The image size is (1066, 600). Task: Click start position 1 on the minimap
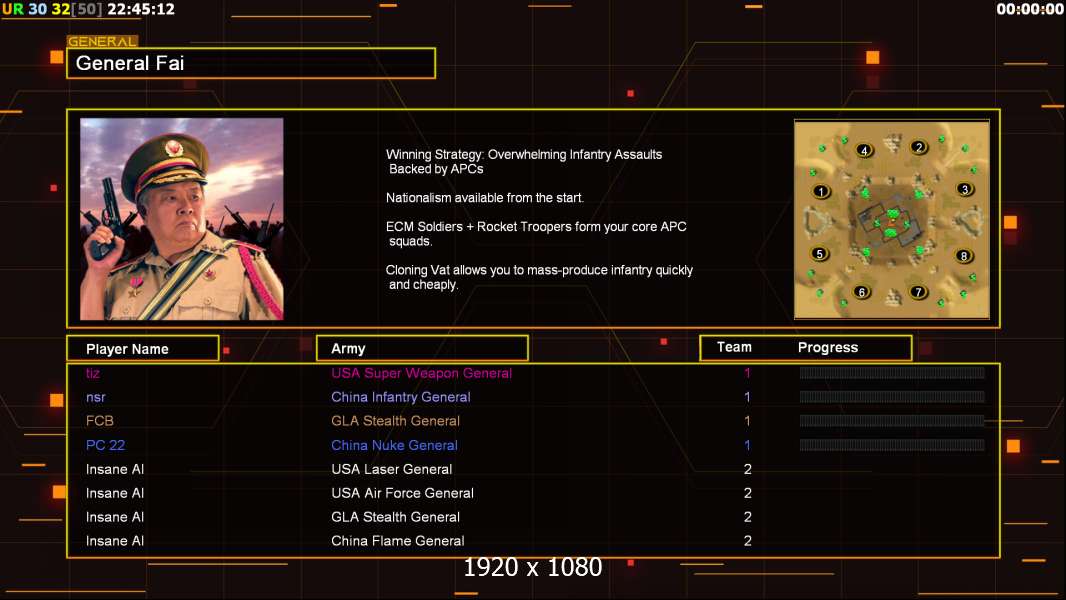point(822,192)
